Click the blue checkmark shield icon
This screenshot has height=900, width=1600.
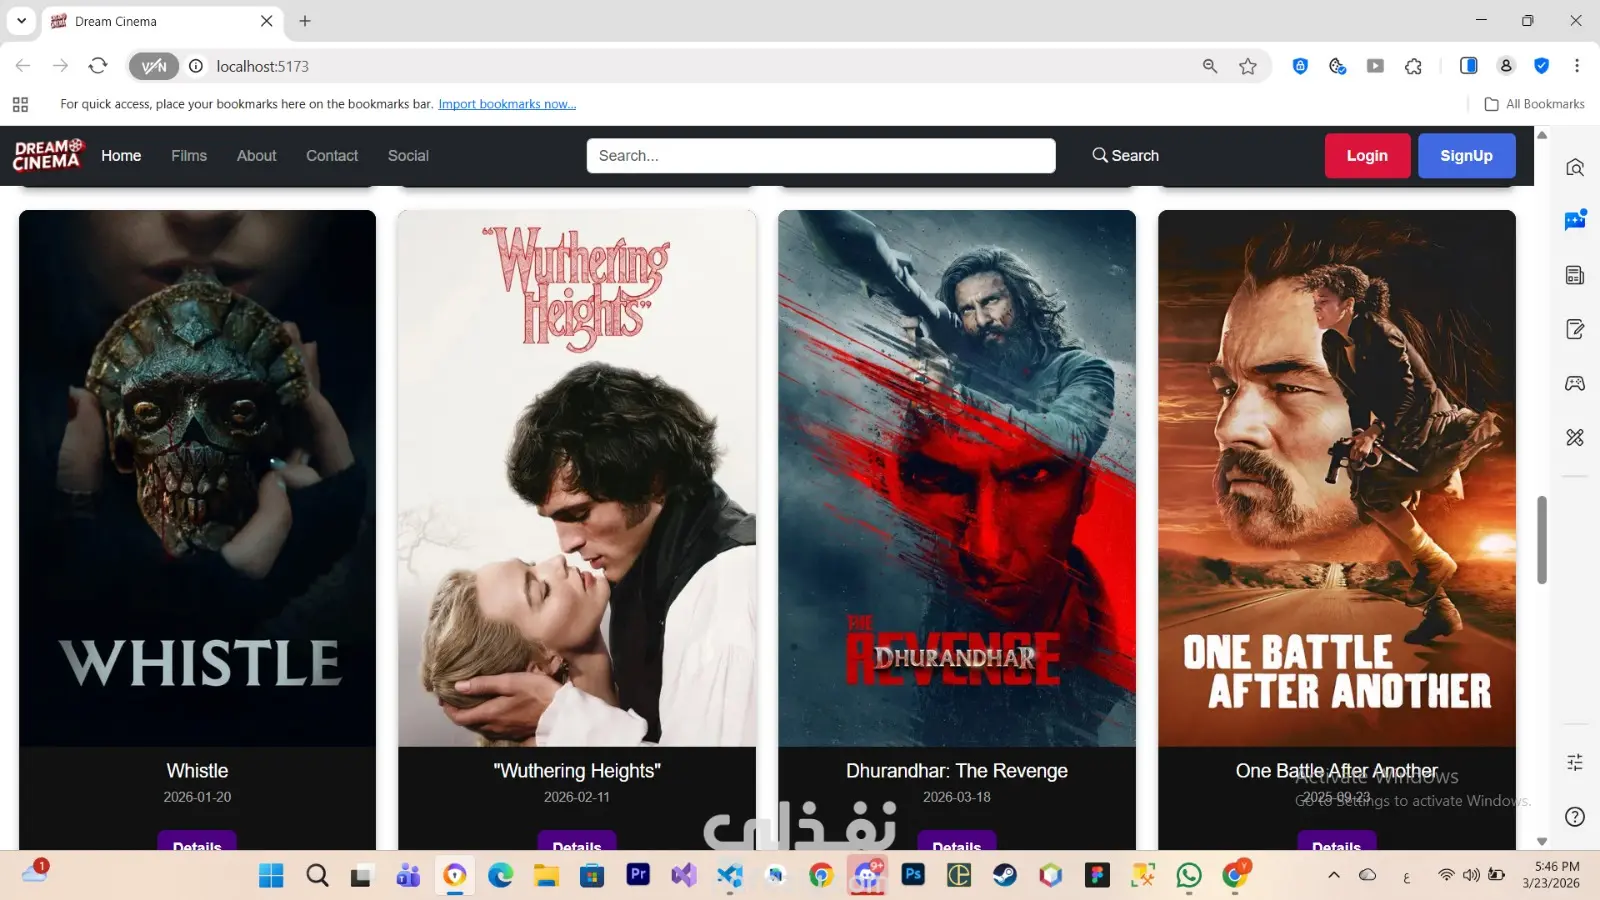point(1542,66)
